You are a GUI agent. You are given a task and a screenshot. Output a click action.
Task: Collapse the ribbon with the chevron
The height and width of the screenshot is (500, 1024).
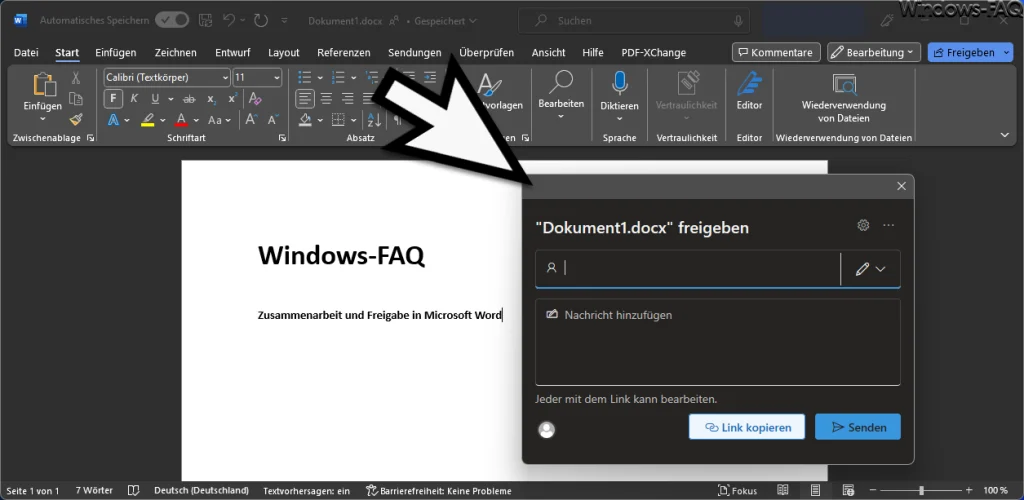coord(1004,134)
